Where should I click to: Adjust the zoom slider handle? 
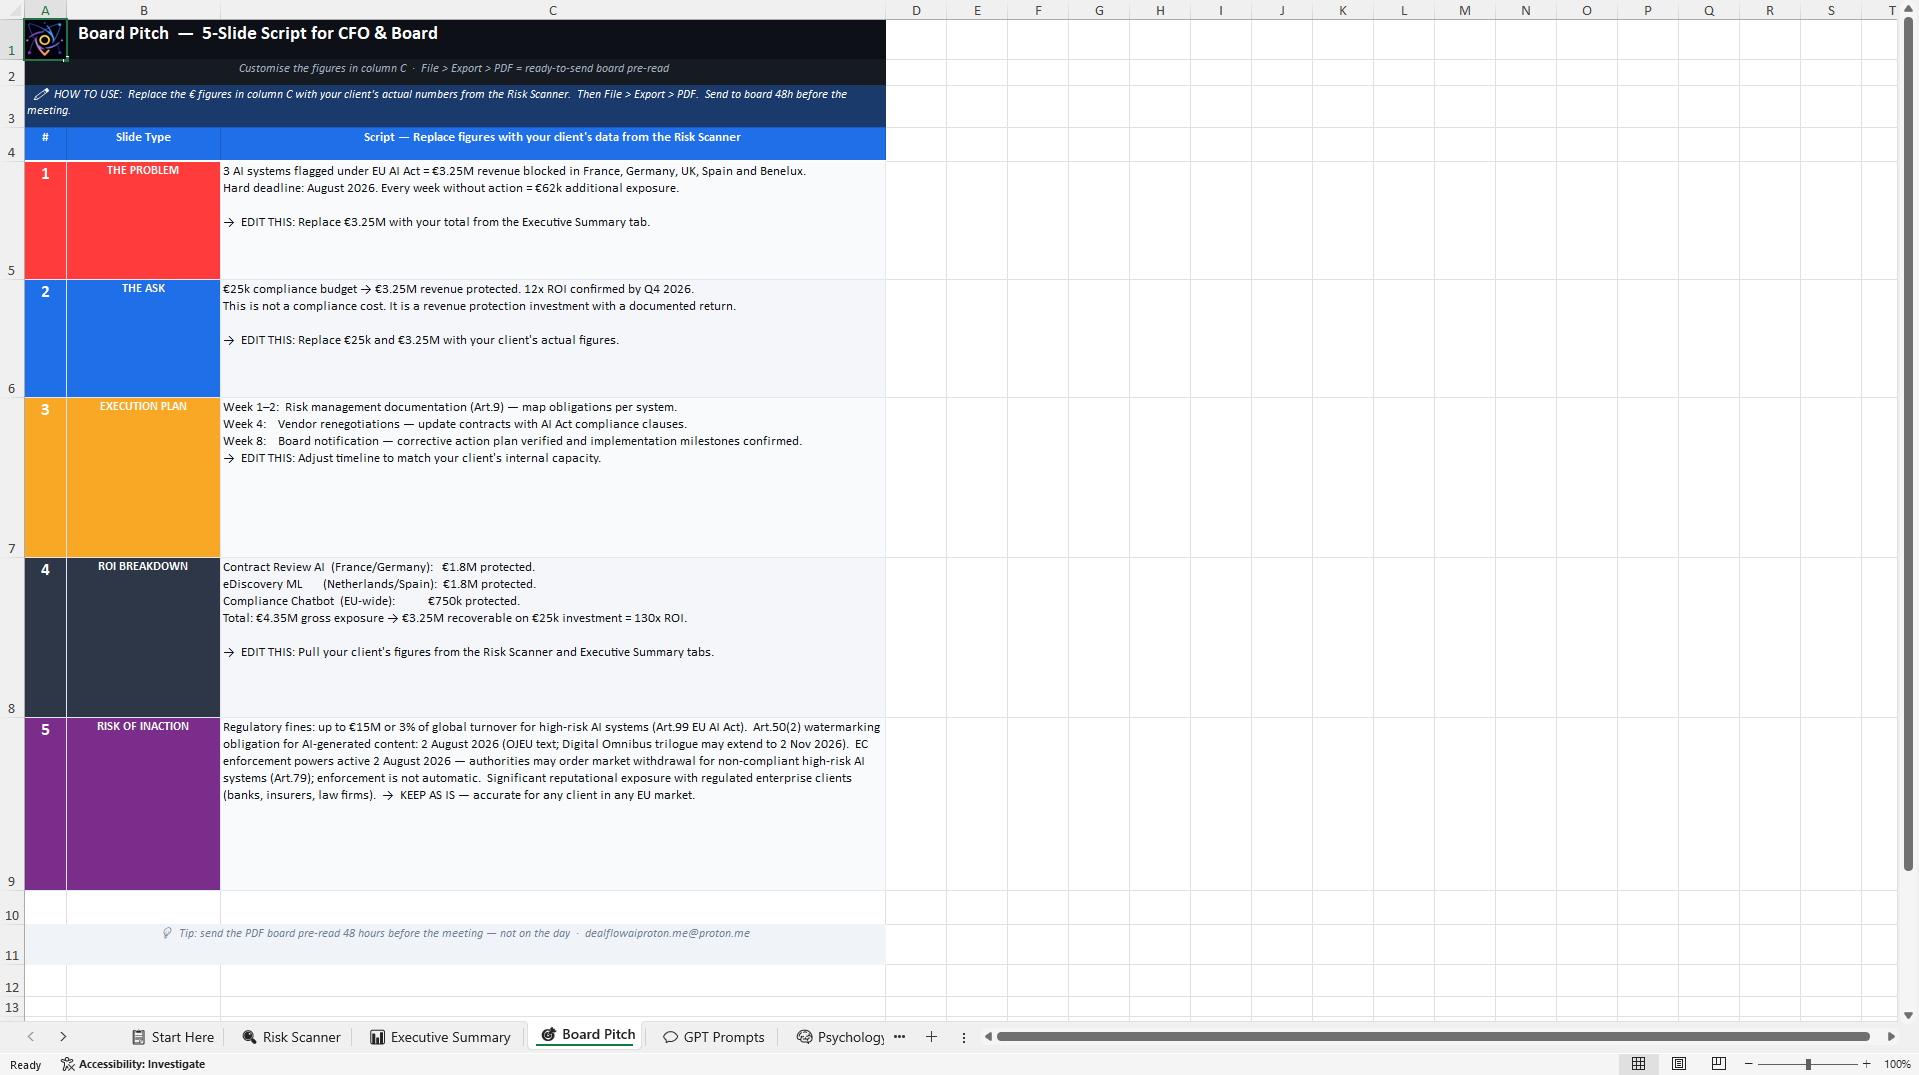click(1808, 1064)
